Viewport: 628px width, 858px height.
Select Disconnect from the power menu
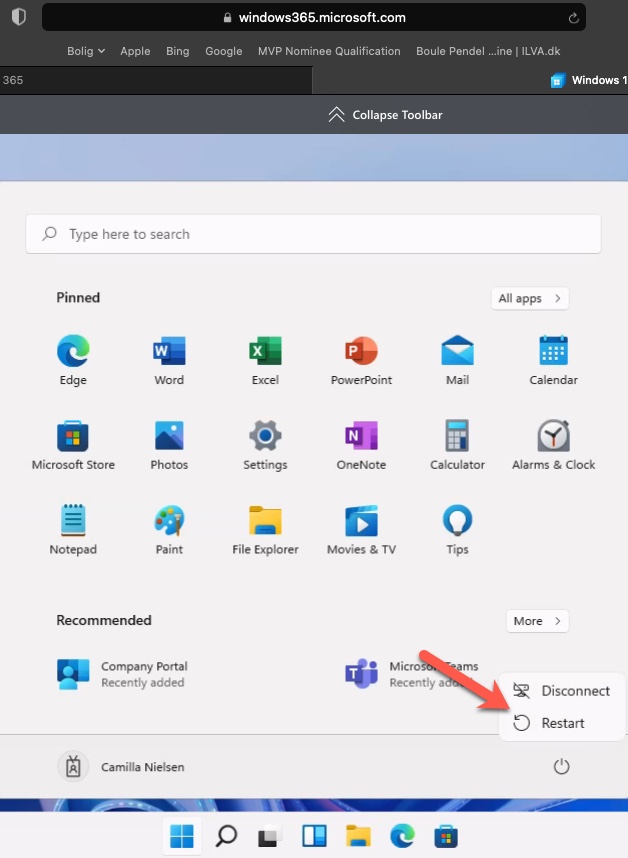[561, 691]
